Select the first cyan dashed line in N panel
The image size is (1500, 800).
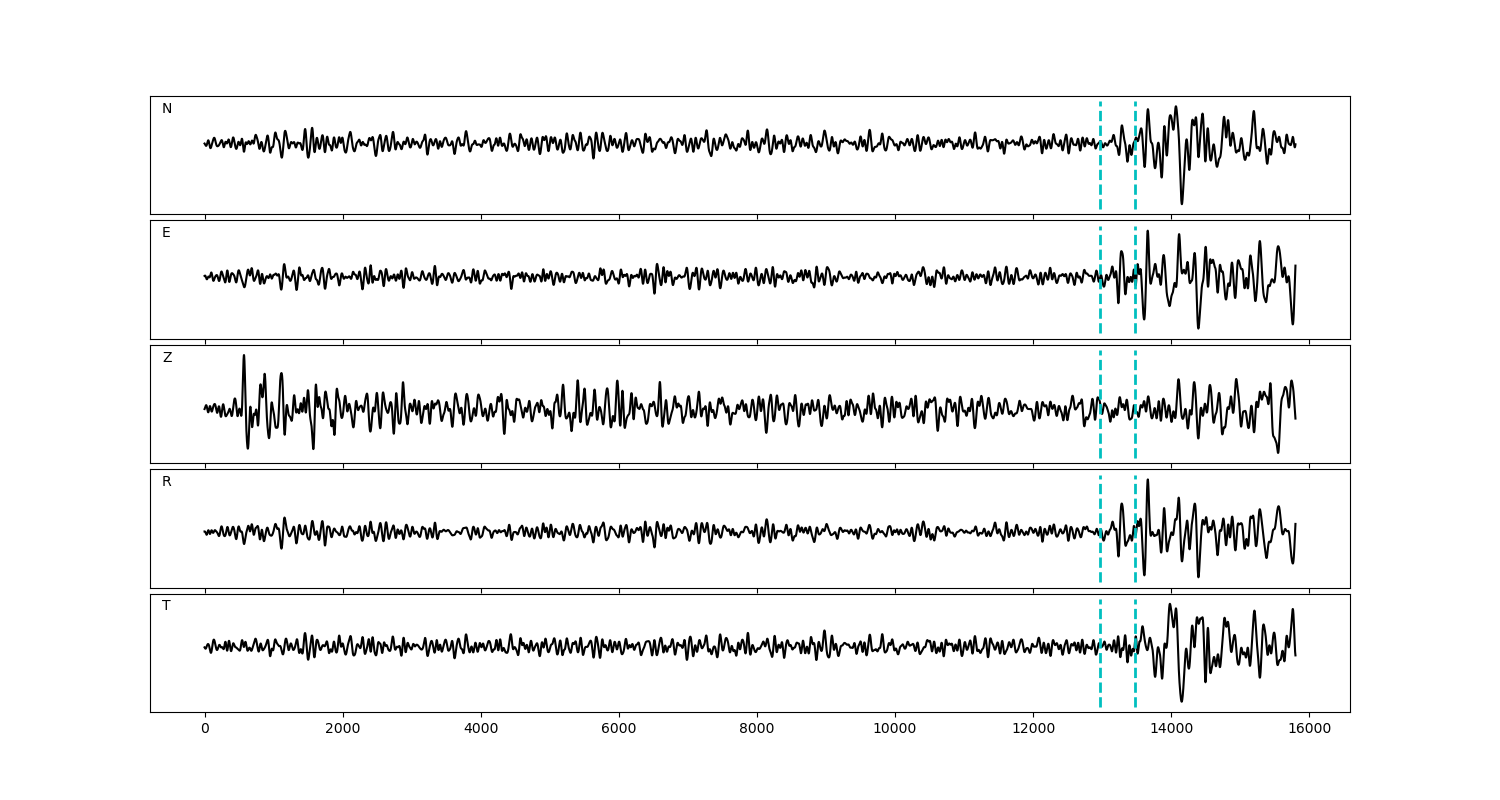click(1100, 180)
